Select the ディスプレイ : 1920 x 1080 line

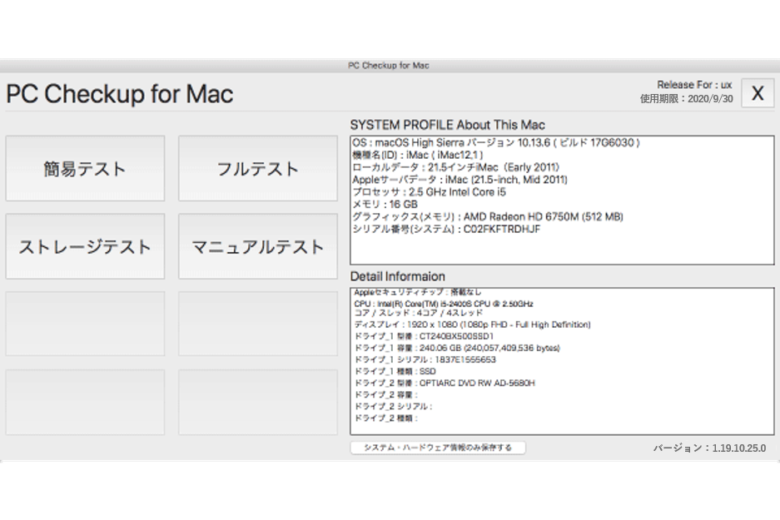[x=473, y=325]
